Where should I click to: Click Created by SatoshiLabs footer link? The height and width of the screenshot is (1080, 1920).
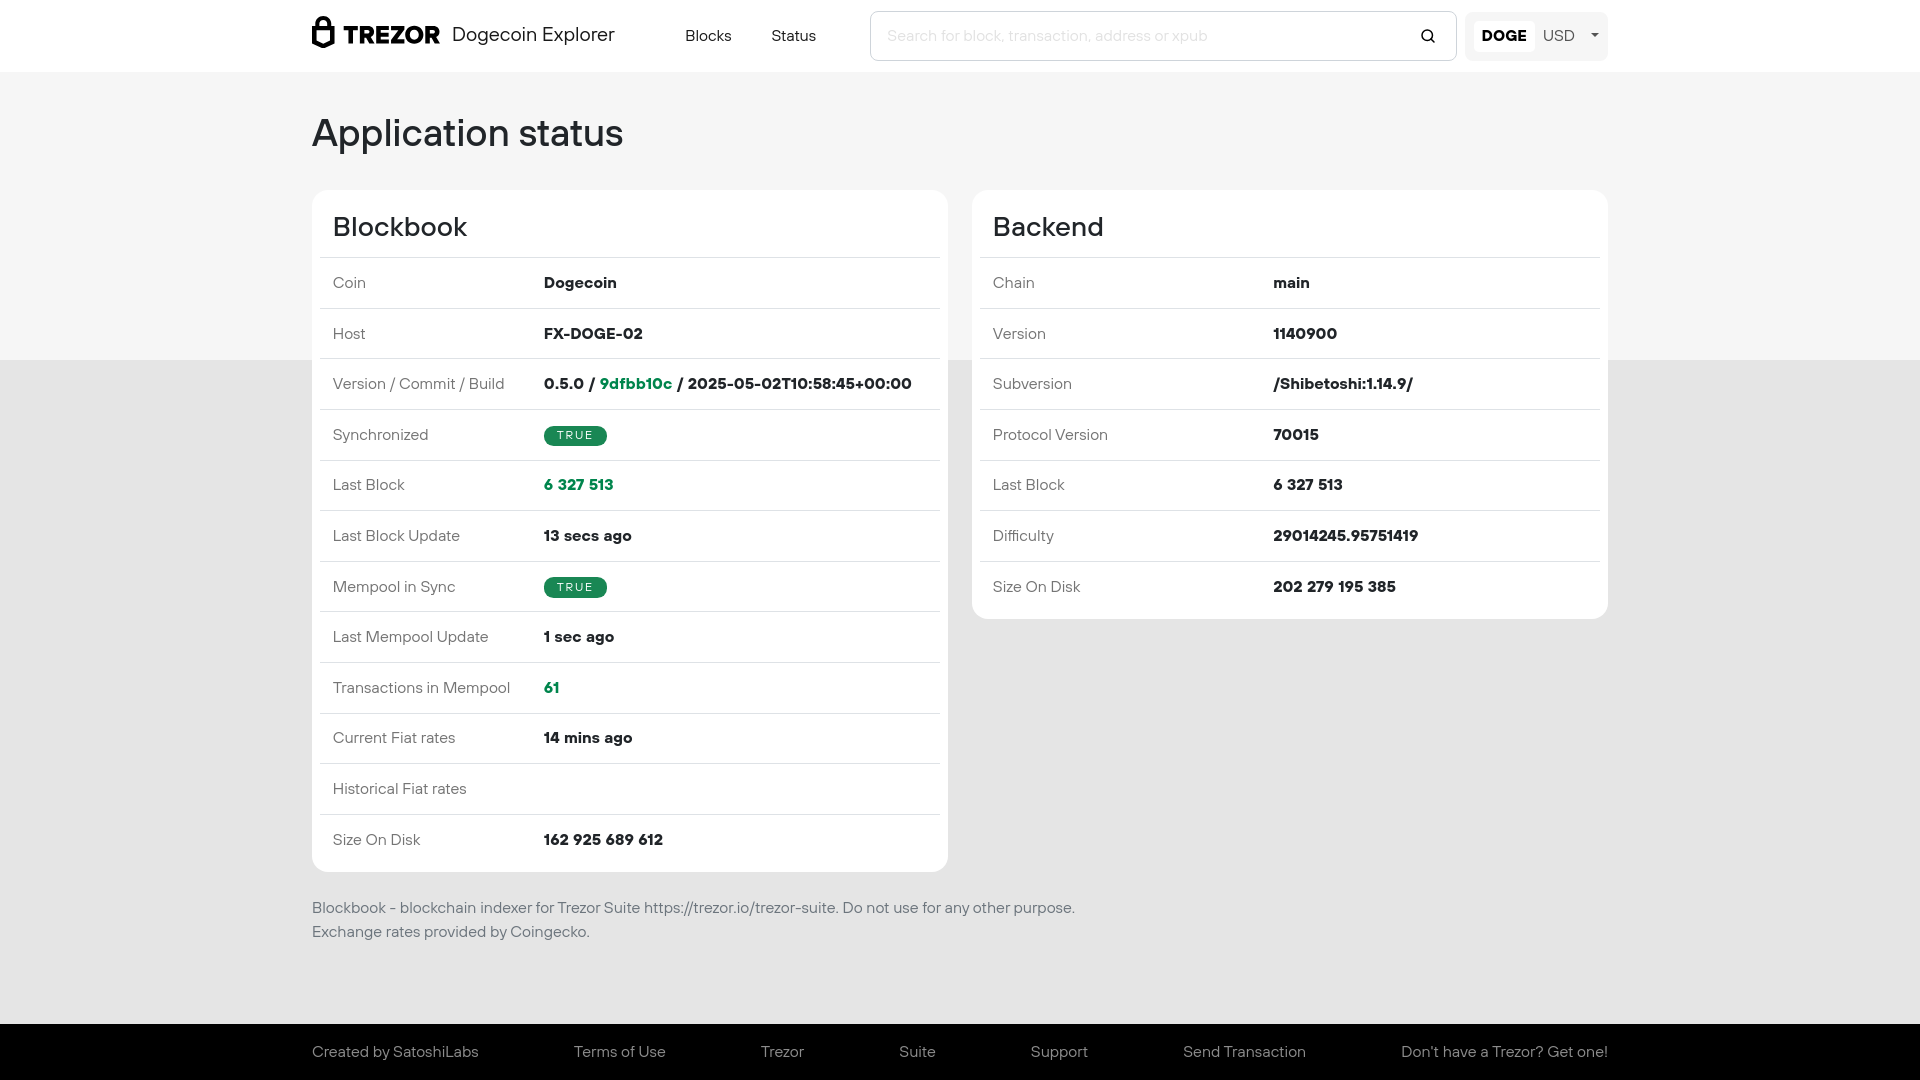click(395, 1052)
